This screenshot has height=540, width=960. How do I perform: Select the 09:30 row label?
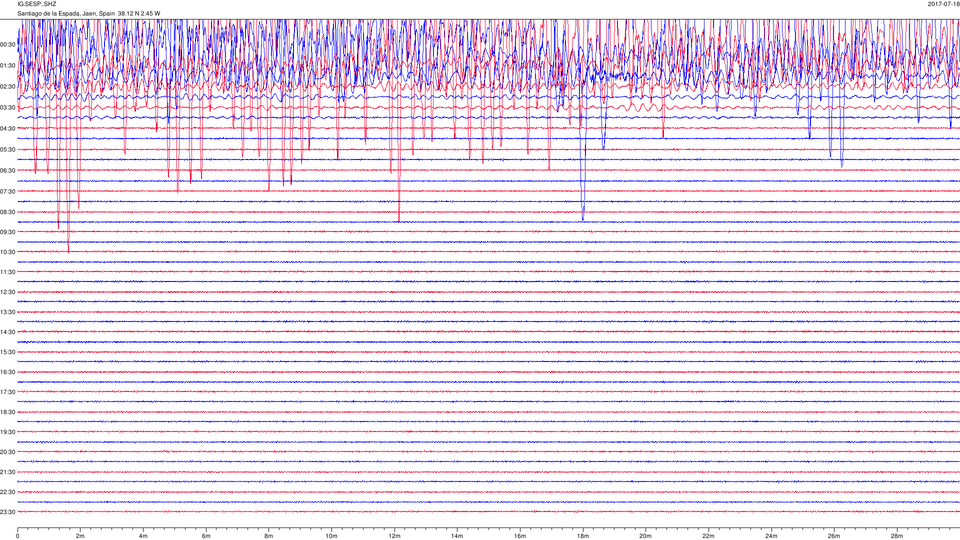[8, 232]
